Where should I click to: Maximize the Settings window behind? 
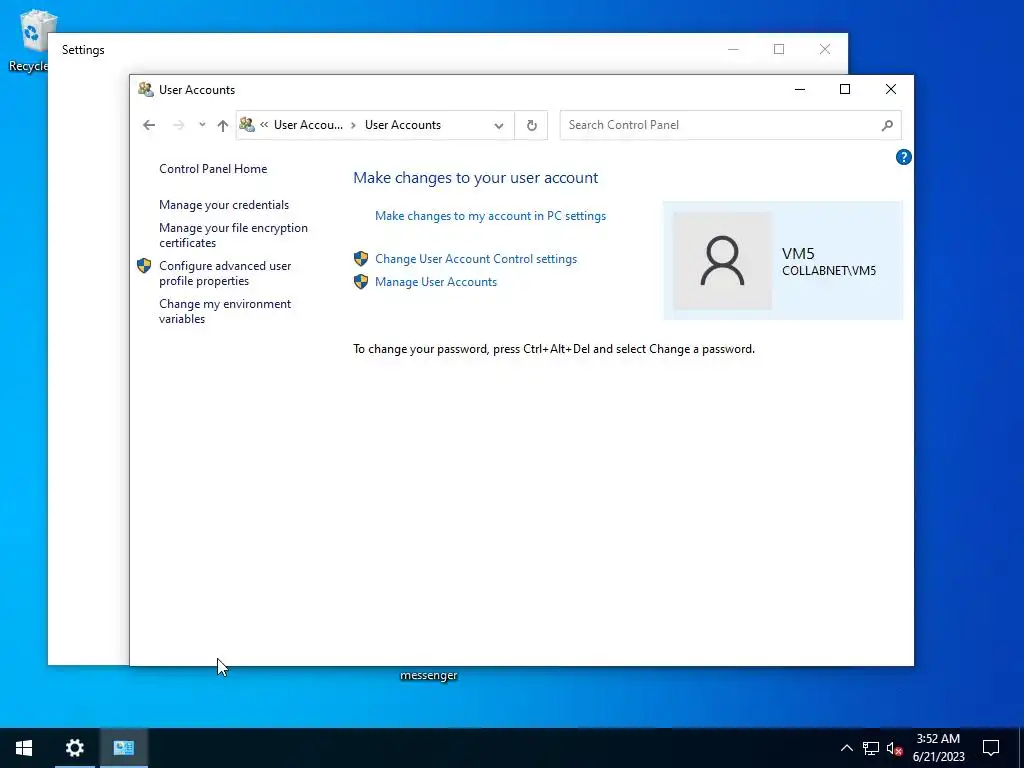click(x=778, y=49)
